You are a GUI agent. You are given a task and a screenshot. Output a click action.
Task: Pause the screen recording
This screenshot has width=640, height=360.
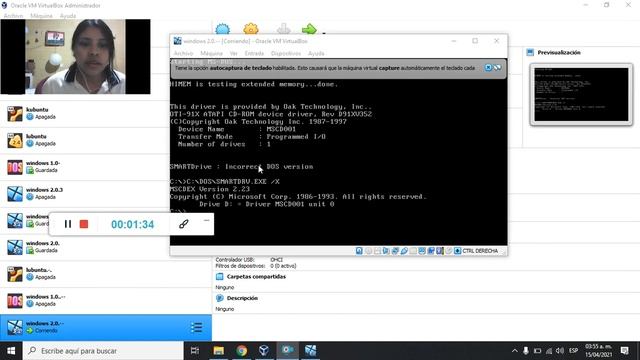click(68, 224)
